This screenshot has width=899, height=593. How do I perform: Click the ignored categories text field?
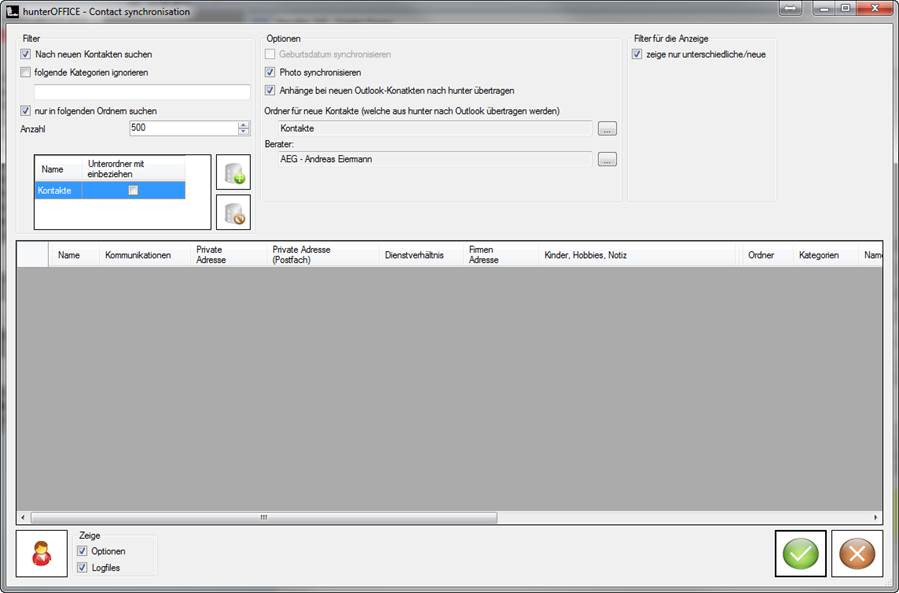135,92
